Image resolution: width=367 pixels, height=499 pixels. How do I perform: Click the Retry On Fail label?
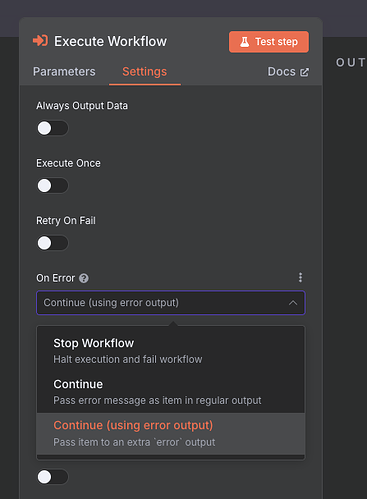tap(66, 221)
